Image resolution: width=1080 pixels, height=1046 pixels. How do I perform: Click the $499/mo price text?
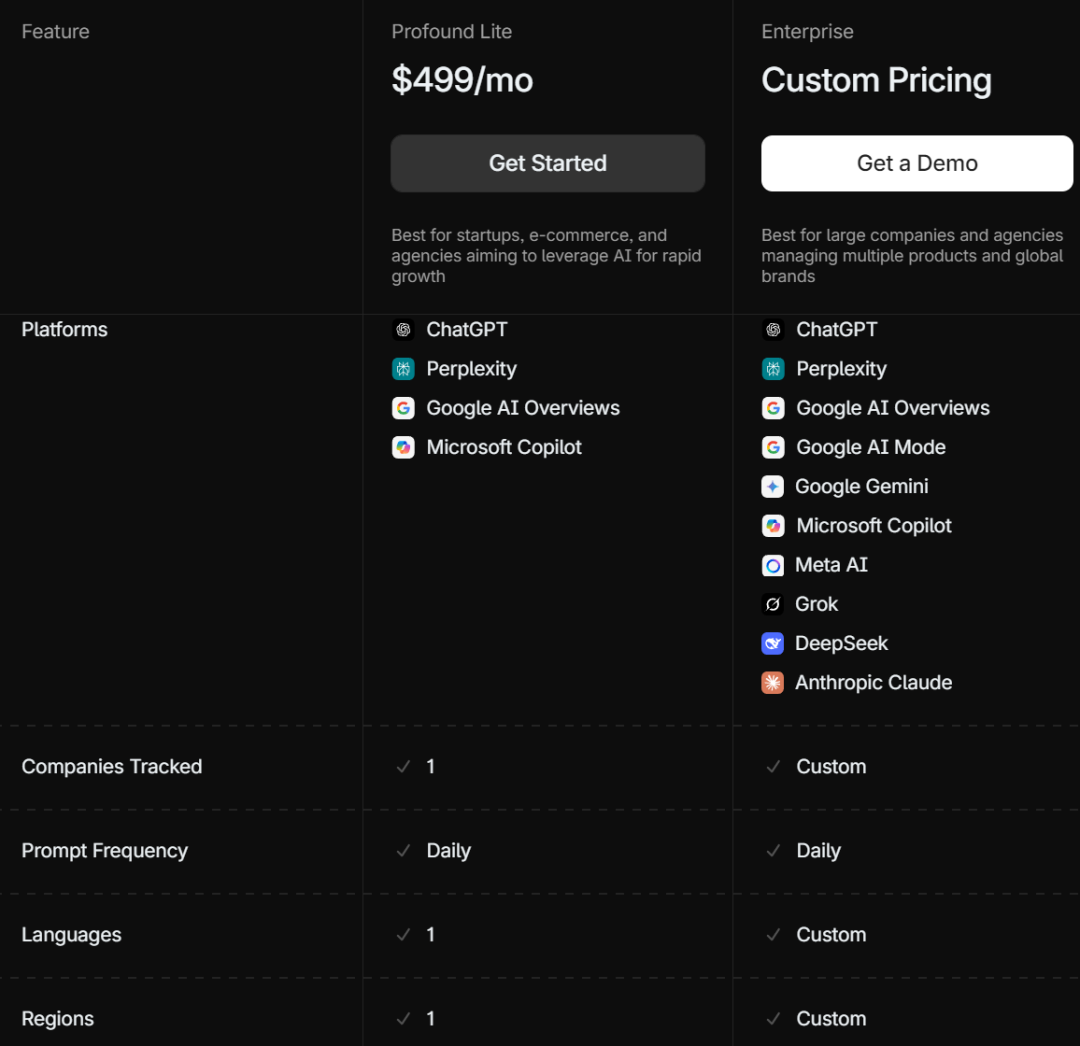[462, 80]
